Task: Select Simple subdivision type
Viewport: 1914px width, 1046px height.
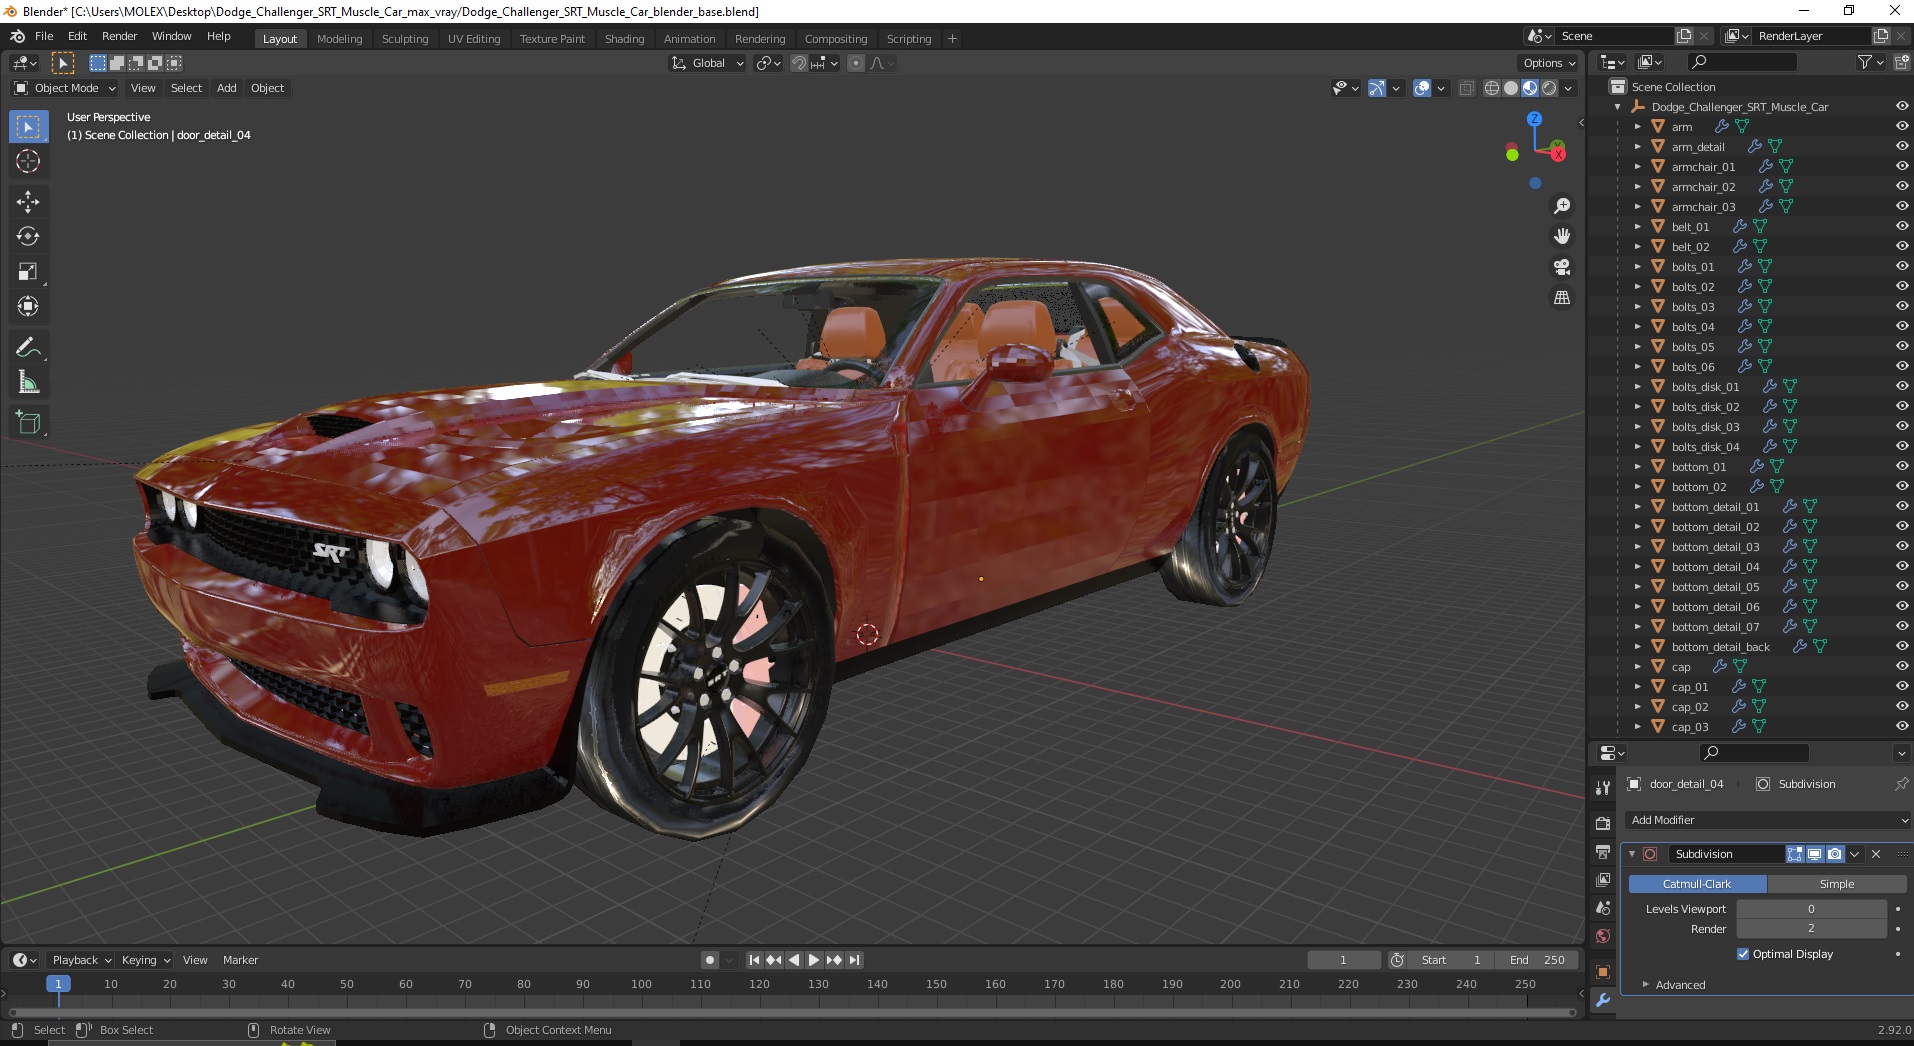Action: pyautogui.click(x=1836, y=884)
